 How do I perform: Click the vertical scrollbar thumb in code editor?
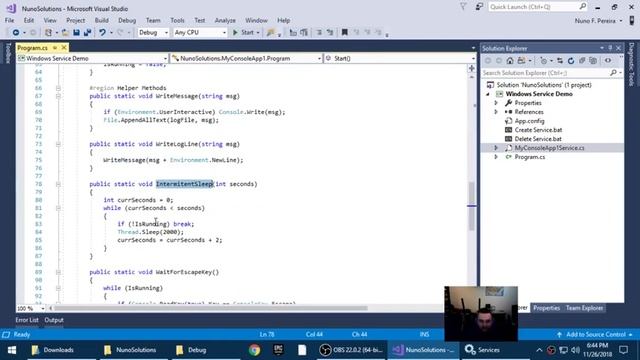[471, 206]
